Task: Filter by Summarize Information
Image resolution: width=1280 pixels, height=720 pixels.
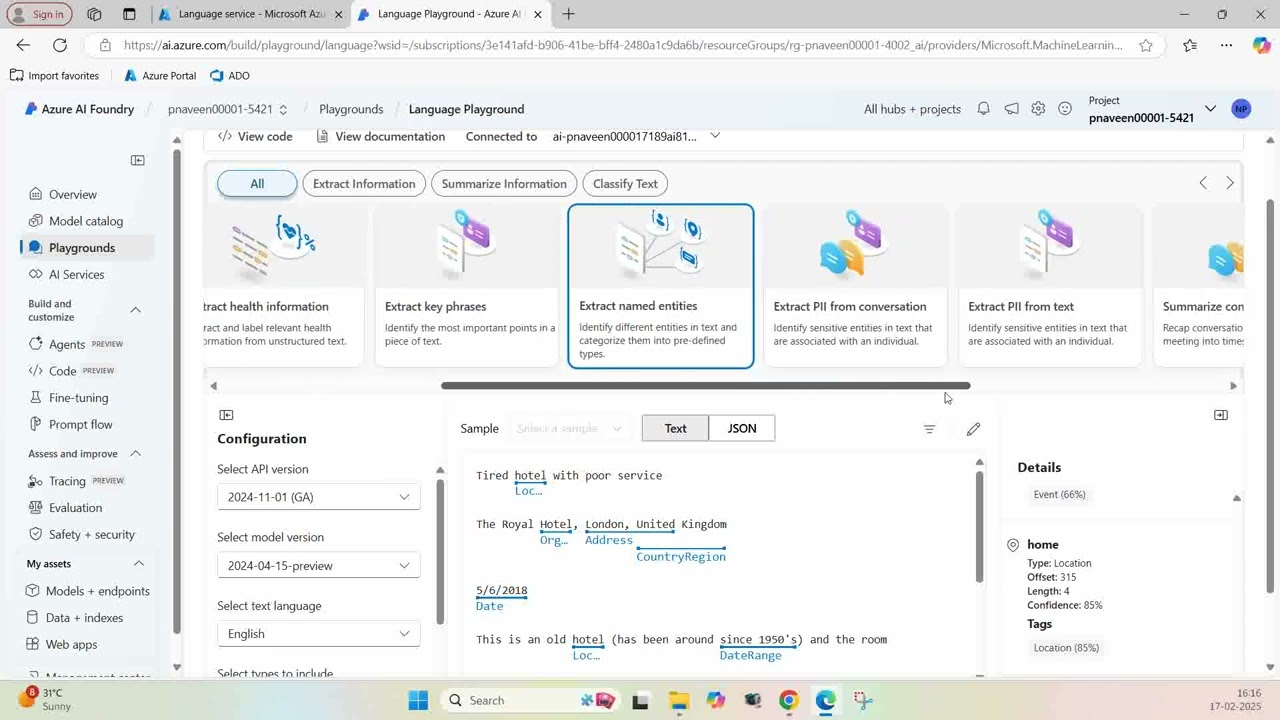Action: (504, 184)
